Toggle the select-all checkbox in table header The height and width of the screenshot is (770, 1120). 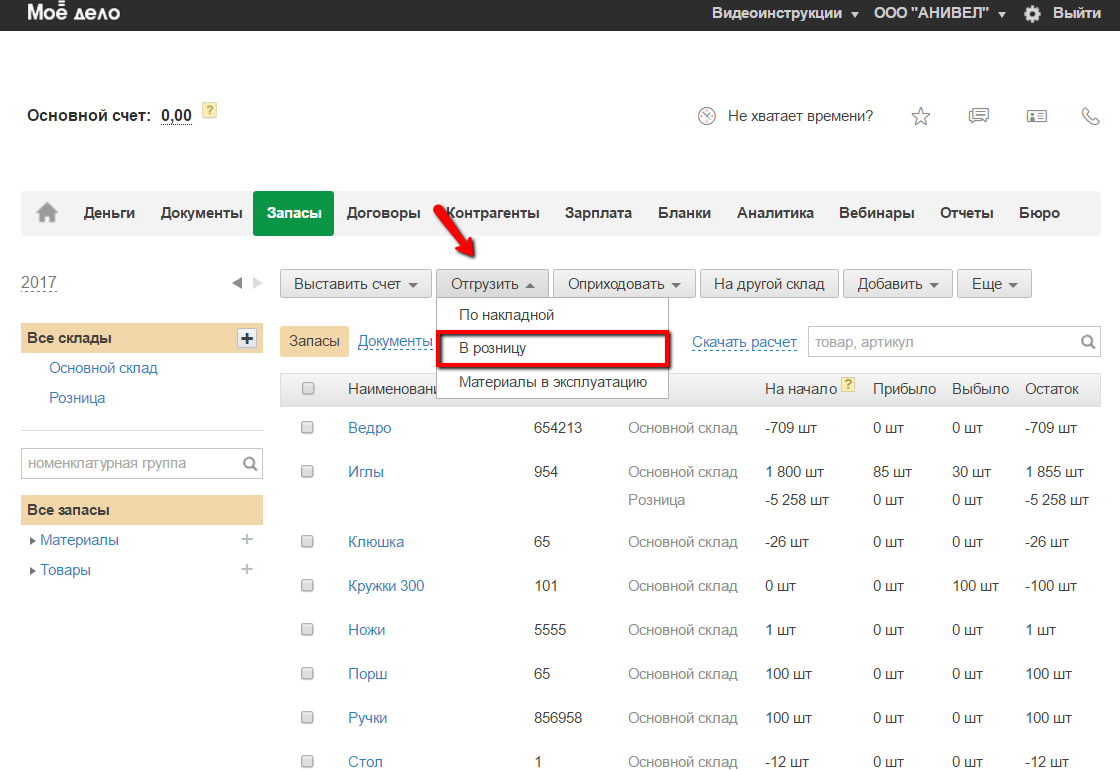[x=308, y=389]
